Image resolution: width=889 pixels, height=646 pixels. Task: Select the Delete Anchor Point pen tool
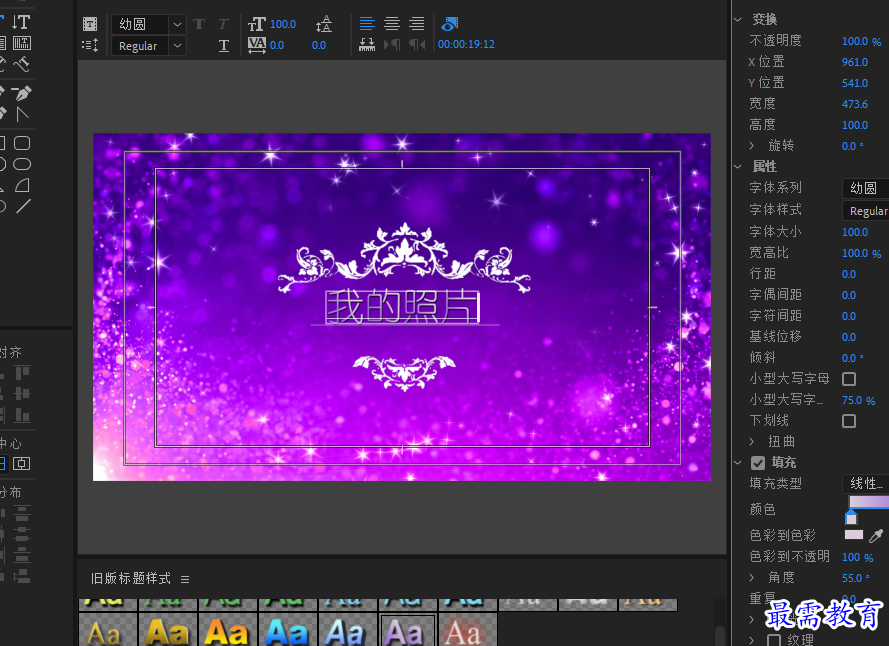click(x=21, y=92)
